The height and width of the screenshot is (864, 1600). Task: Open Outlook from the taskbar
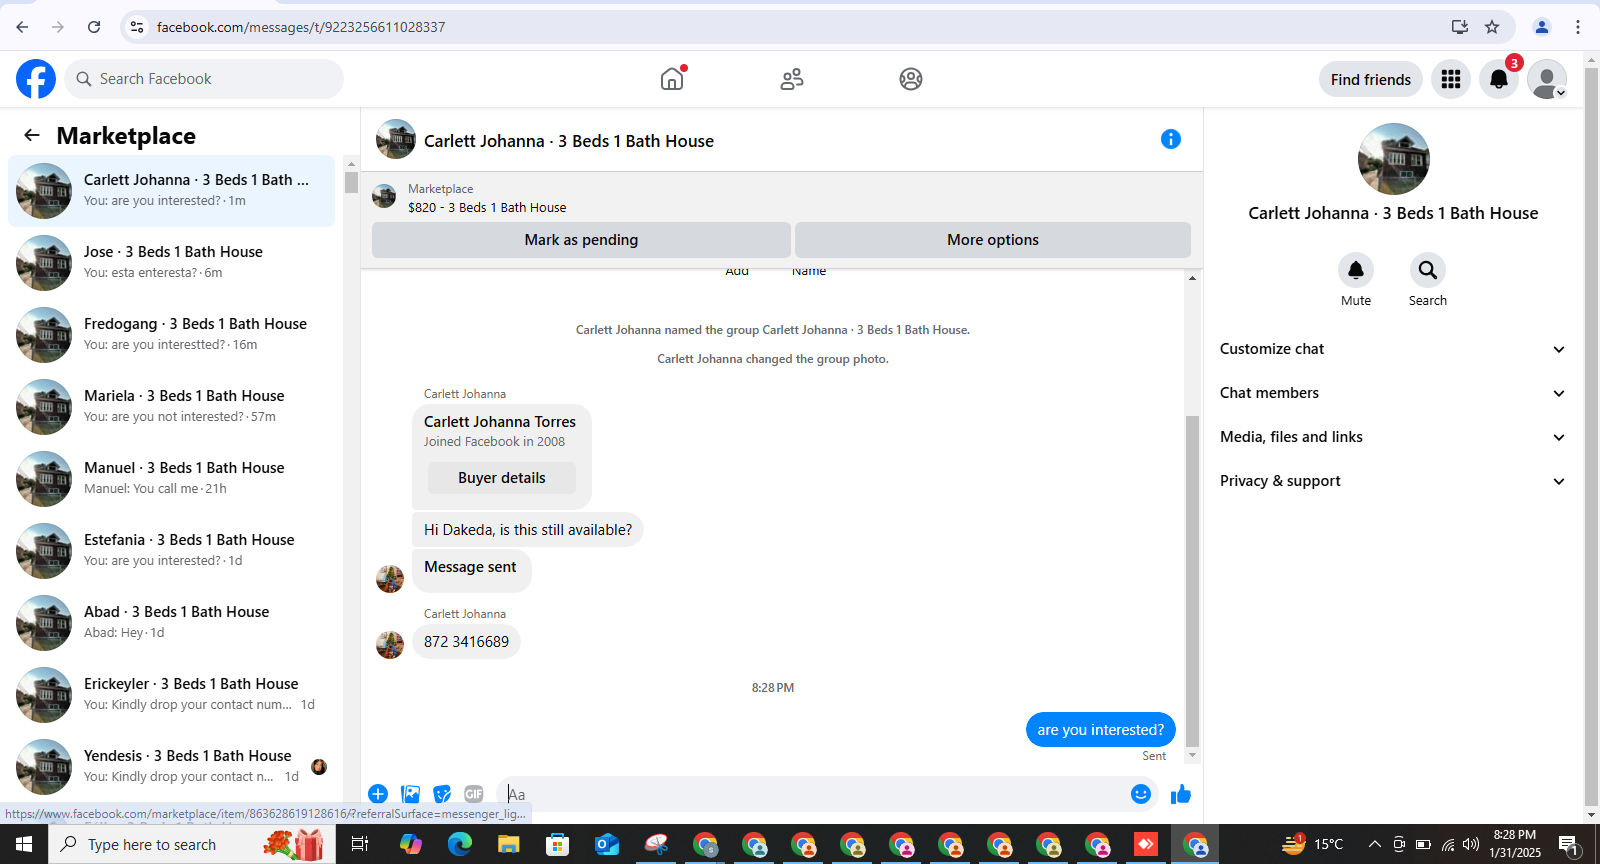(x=607, y=844)
